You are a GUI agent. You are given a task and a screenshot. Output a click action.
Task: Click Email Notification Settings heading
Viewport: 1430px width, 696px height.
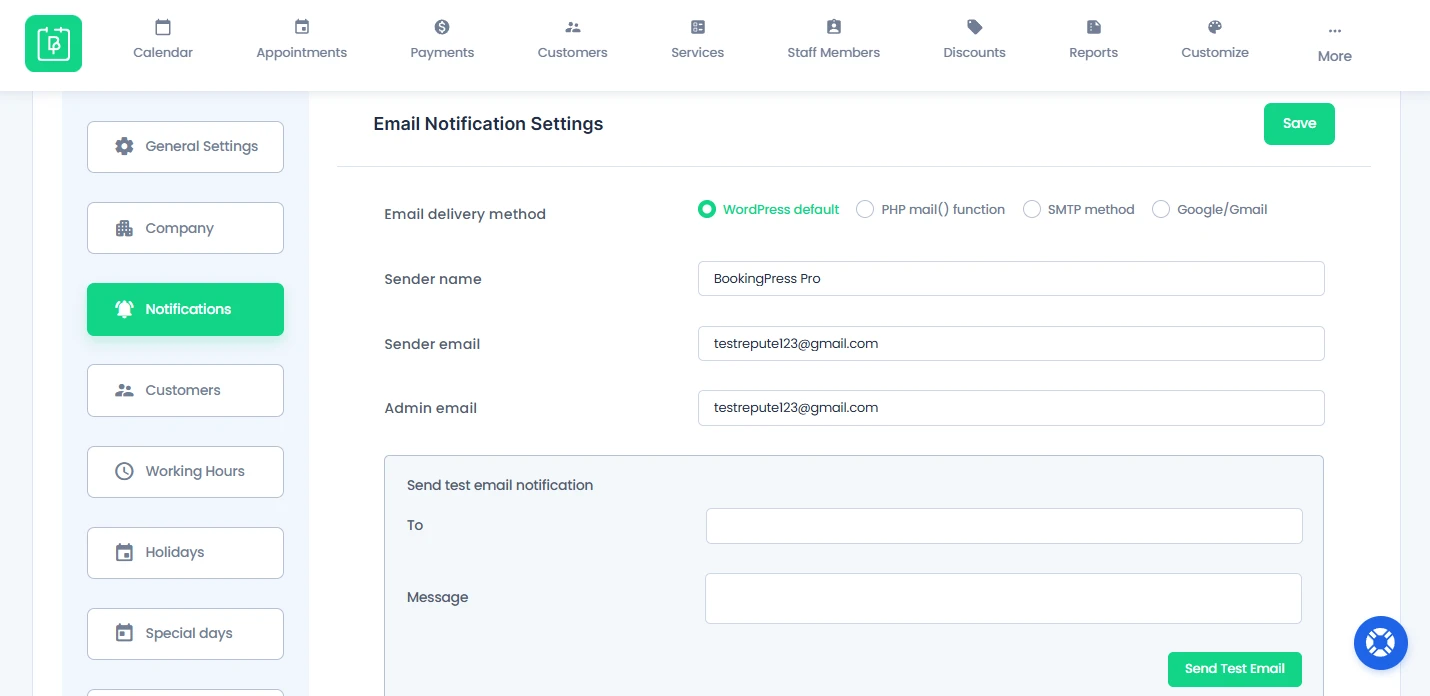pyautogui.click(x=488, y=124)
